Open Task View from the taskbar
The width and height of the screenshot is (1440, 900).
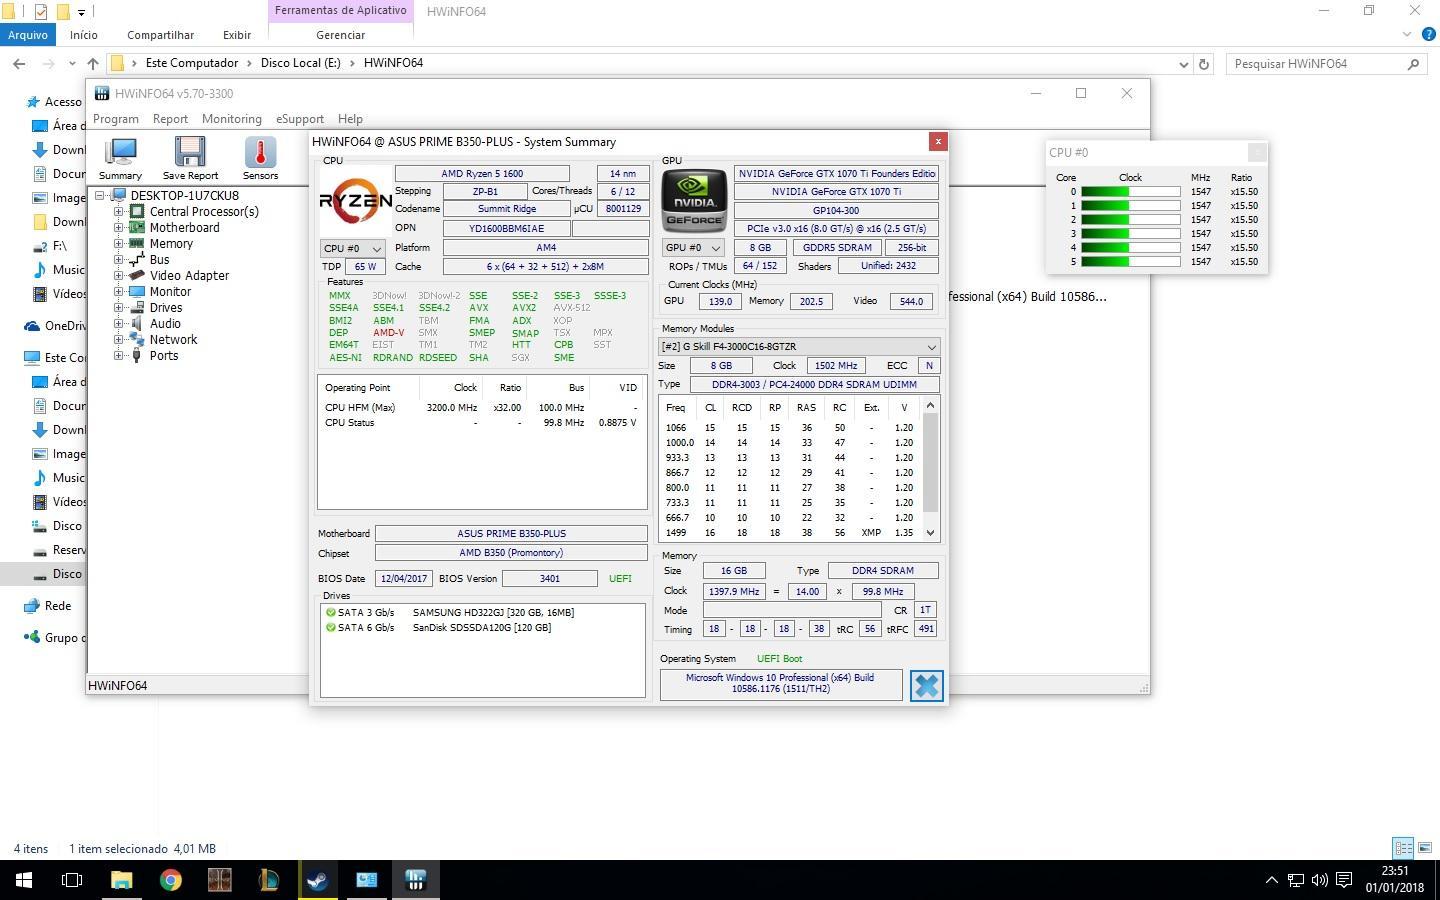72,880
